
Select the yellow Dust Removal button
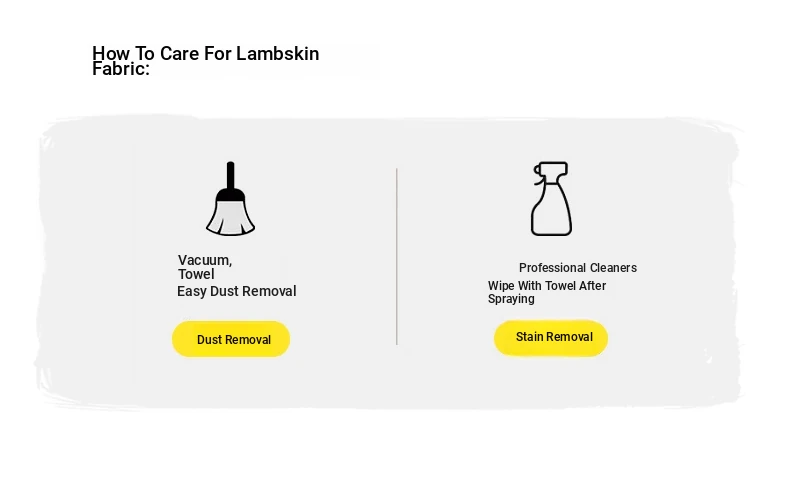pos(231,339)
